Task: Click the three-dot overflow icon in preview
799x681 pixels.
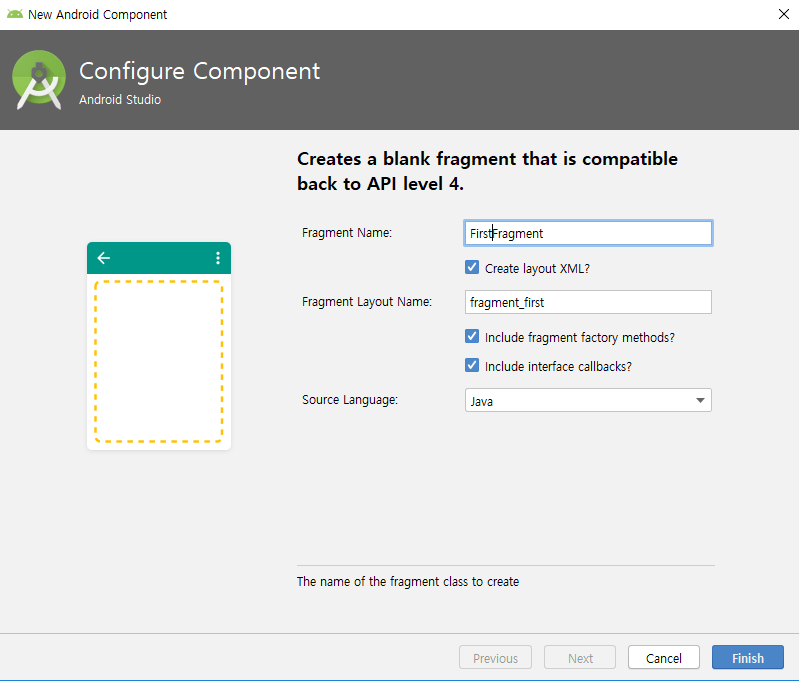Action: (218, 258)
